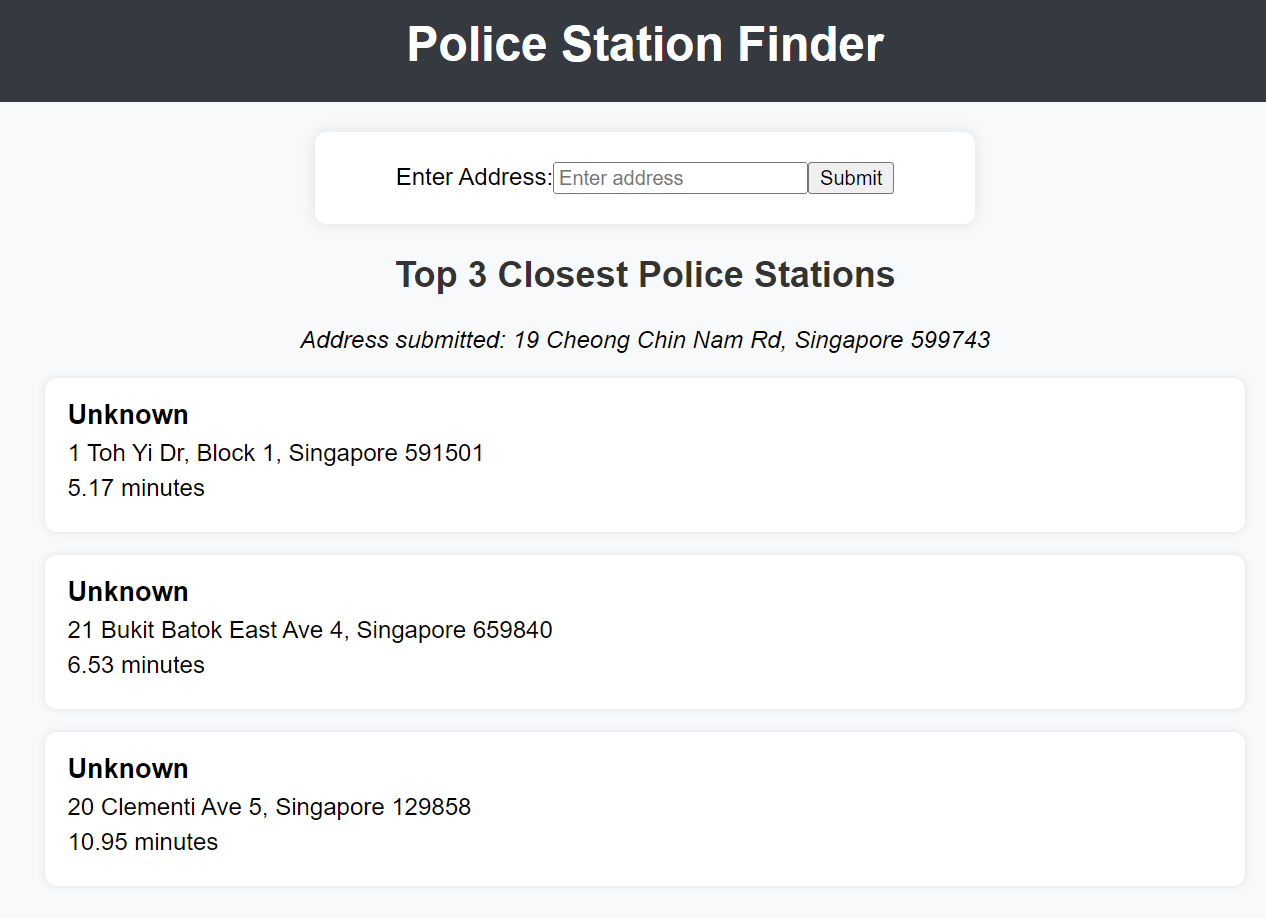Click the Unknown title on the third card
This screenshot has width=1266, height=918.
pyautogui.click(x=128, y=768)
